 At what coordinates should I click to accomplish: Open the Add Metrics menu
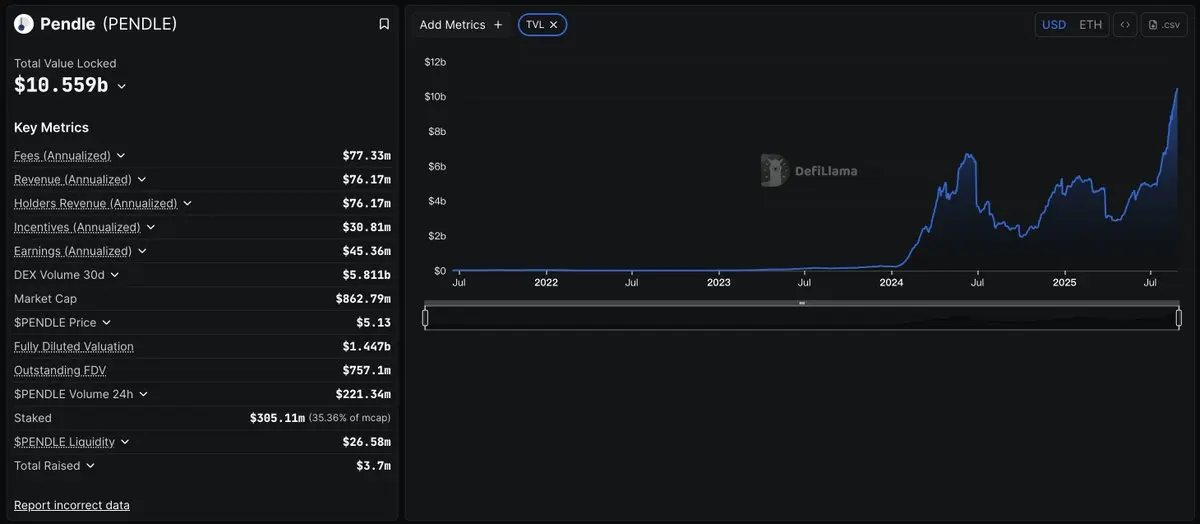click(461, 25)
